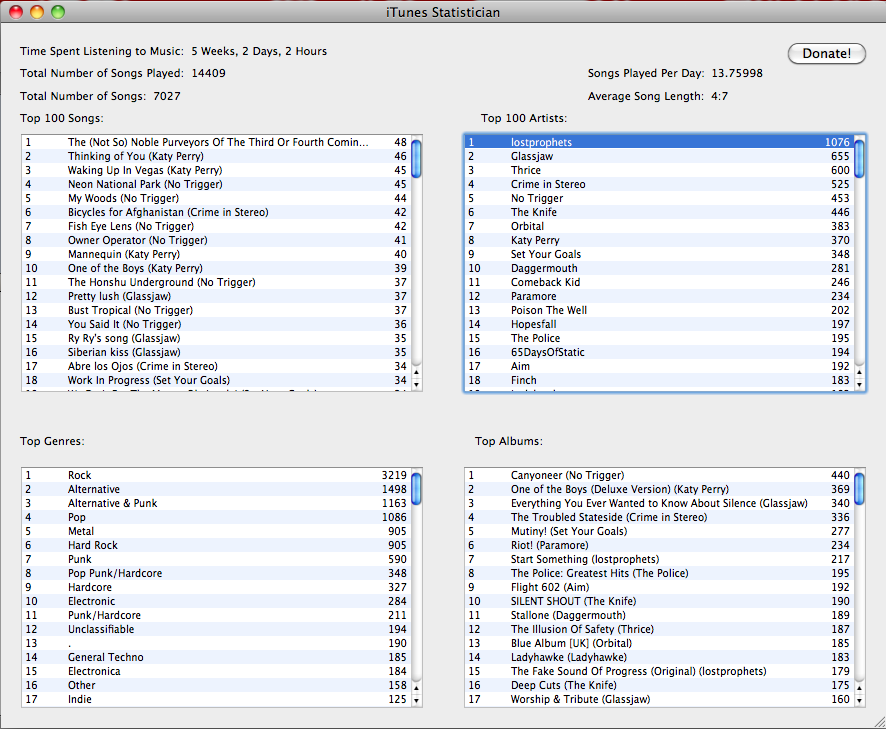886x729 pixels.
Task: Click the Top Albums scrollbar thumb
Action: click(x=859, y=489)
